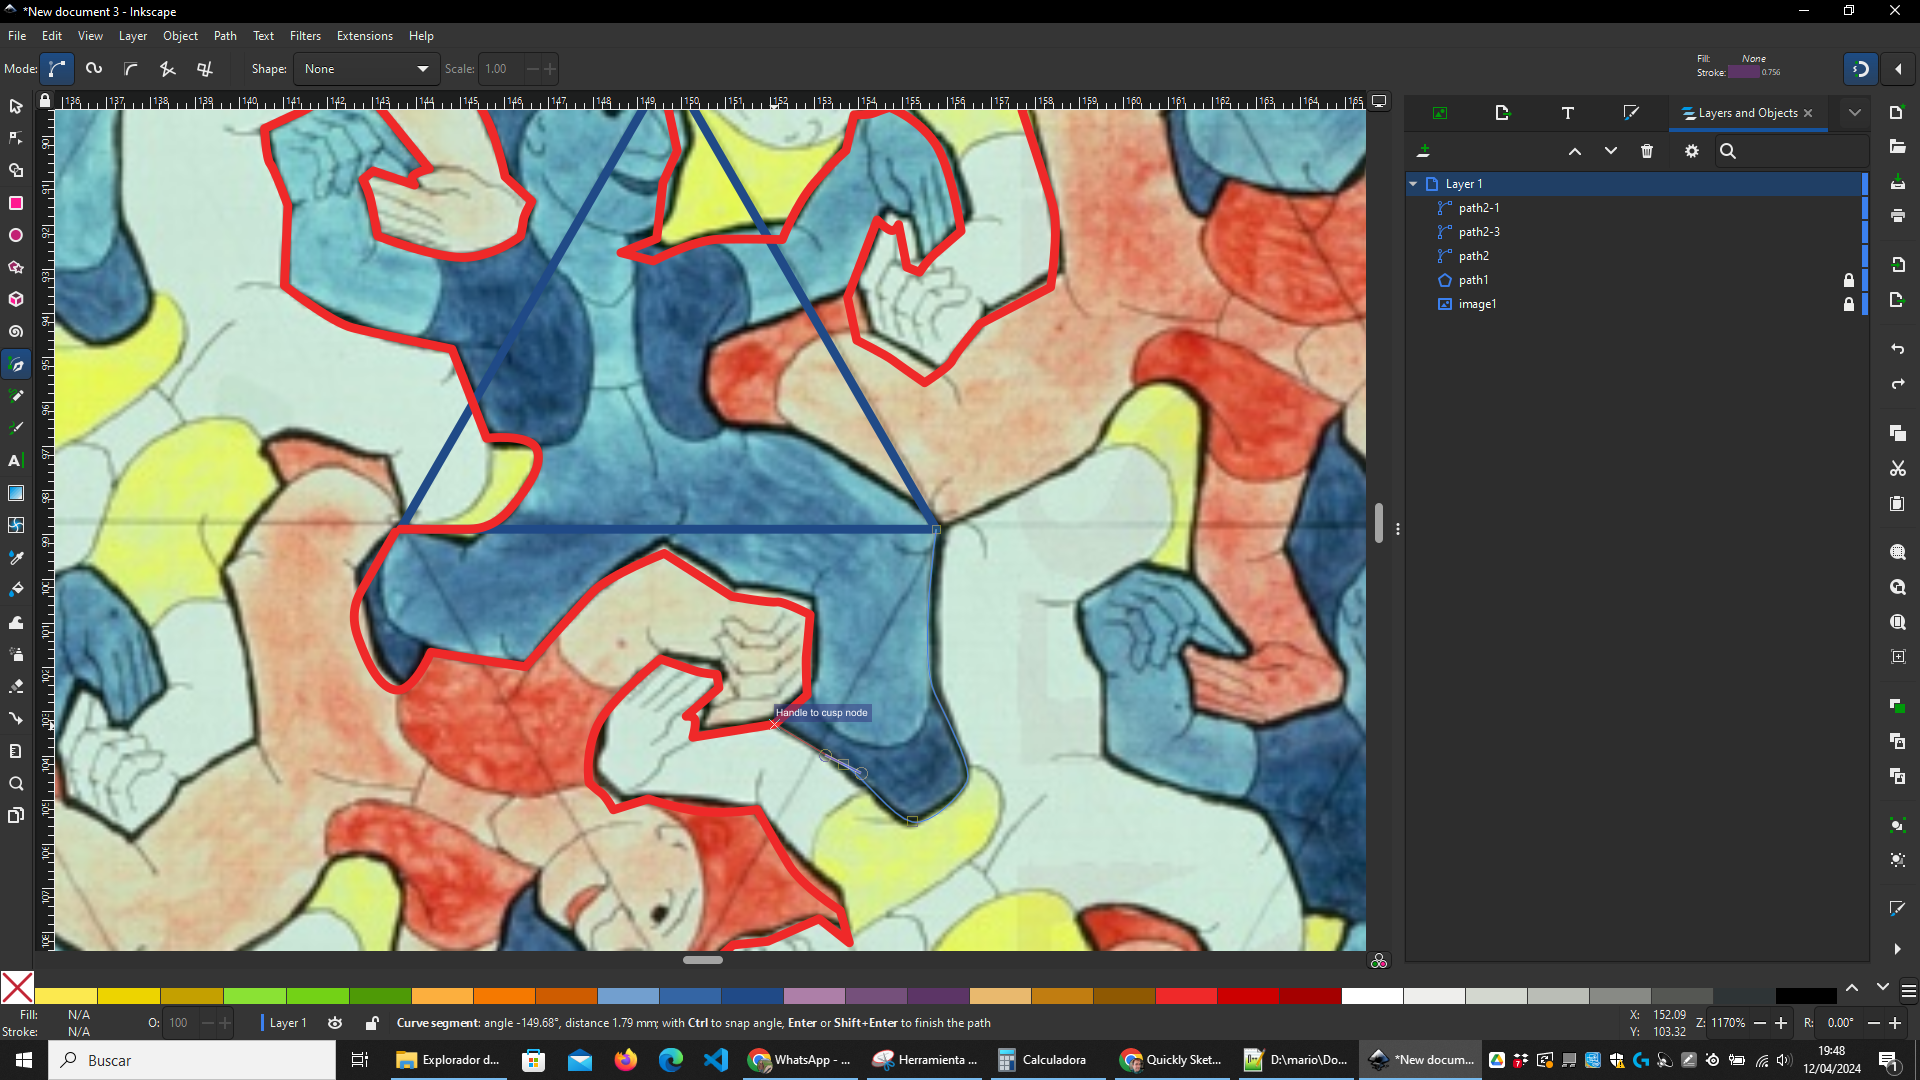Open WhatsApp from the Windows taskbar
Image resolution: width=1920 pixels, height=1080 pixels.
(801, 1060)
